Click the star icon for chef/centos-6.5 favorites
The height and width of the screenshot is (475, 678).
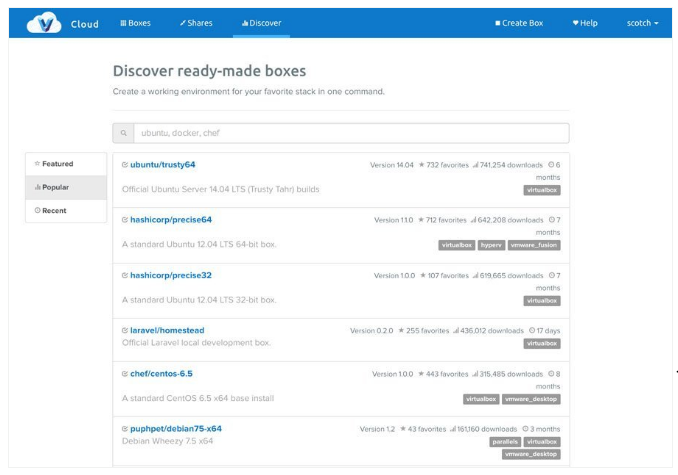tap(421, 373)
